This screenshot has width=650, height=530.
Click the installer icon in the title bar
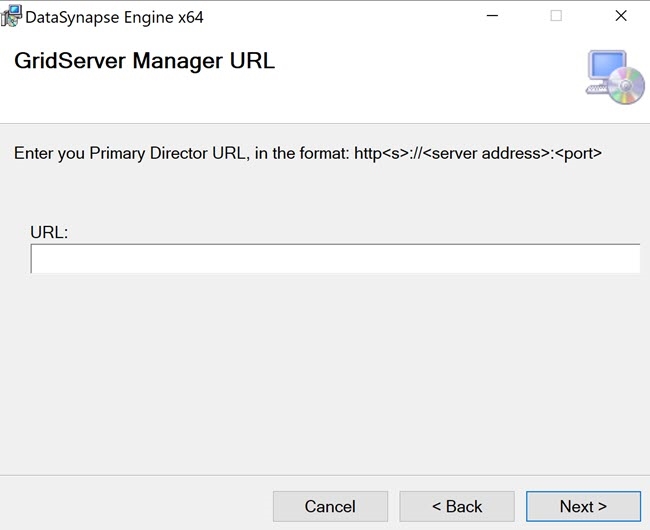click(11, 16)
